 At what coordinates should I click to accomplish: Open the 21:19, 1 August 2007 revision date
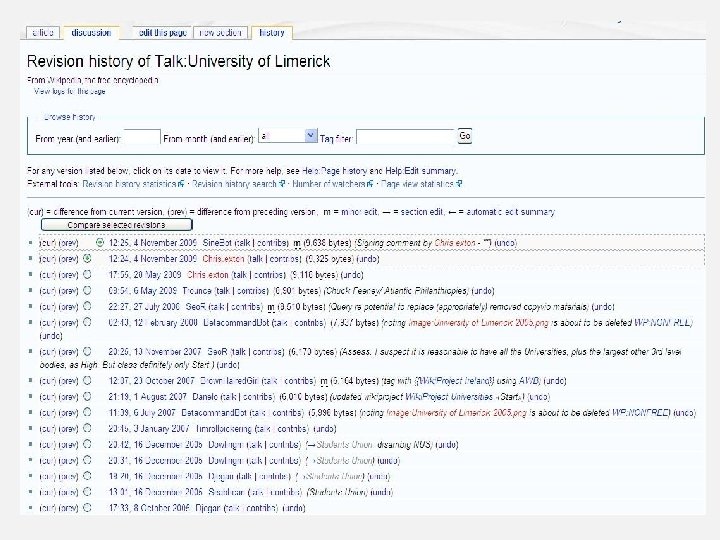pyautogui.click(x=147, y=397)
